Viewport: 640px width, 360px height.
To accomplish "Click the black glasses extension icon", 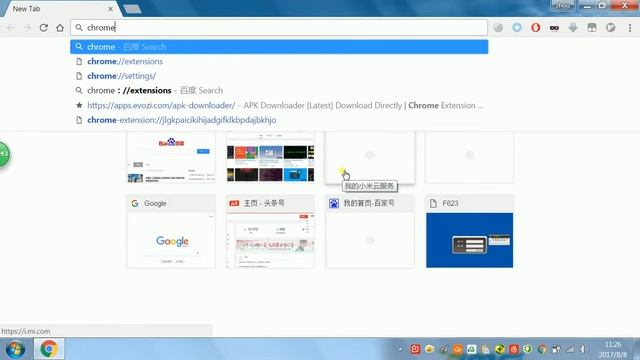I will (554, 28).
